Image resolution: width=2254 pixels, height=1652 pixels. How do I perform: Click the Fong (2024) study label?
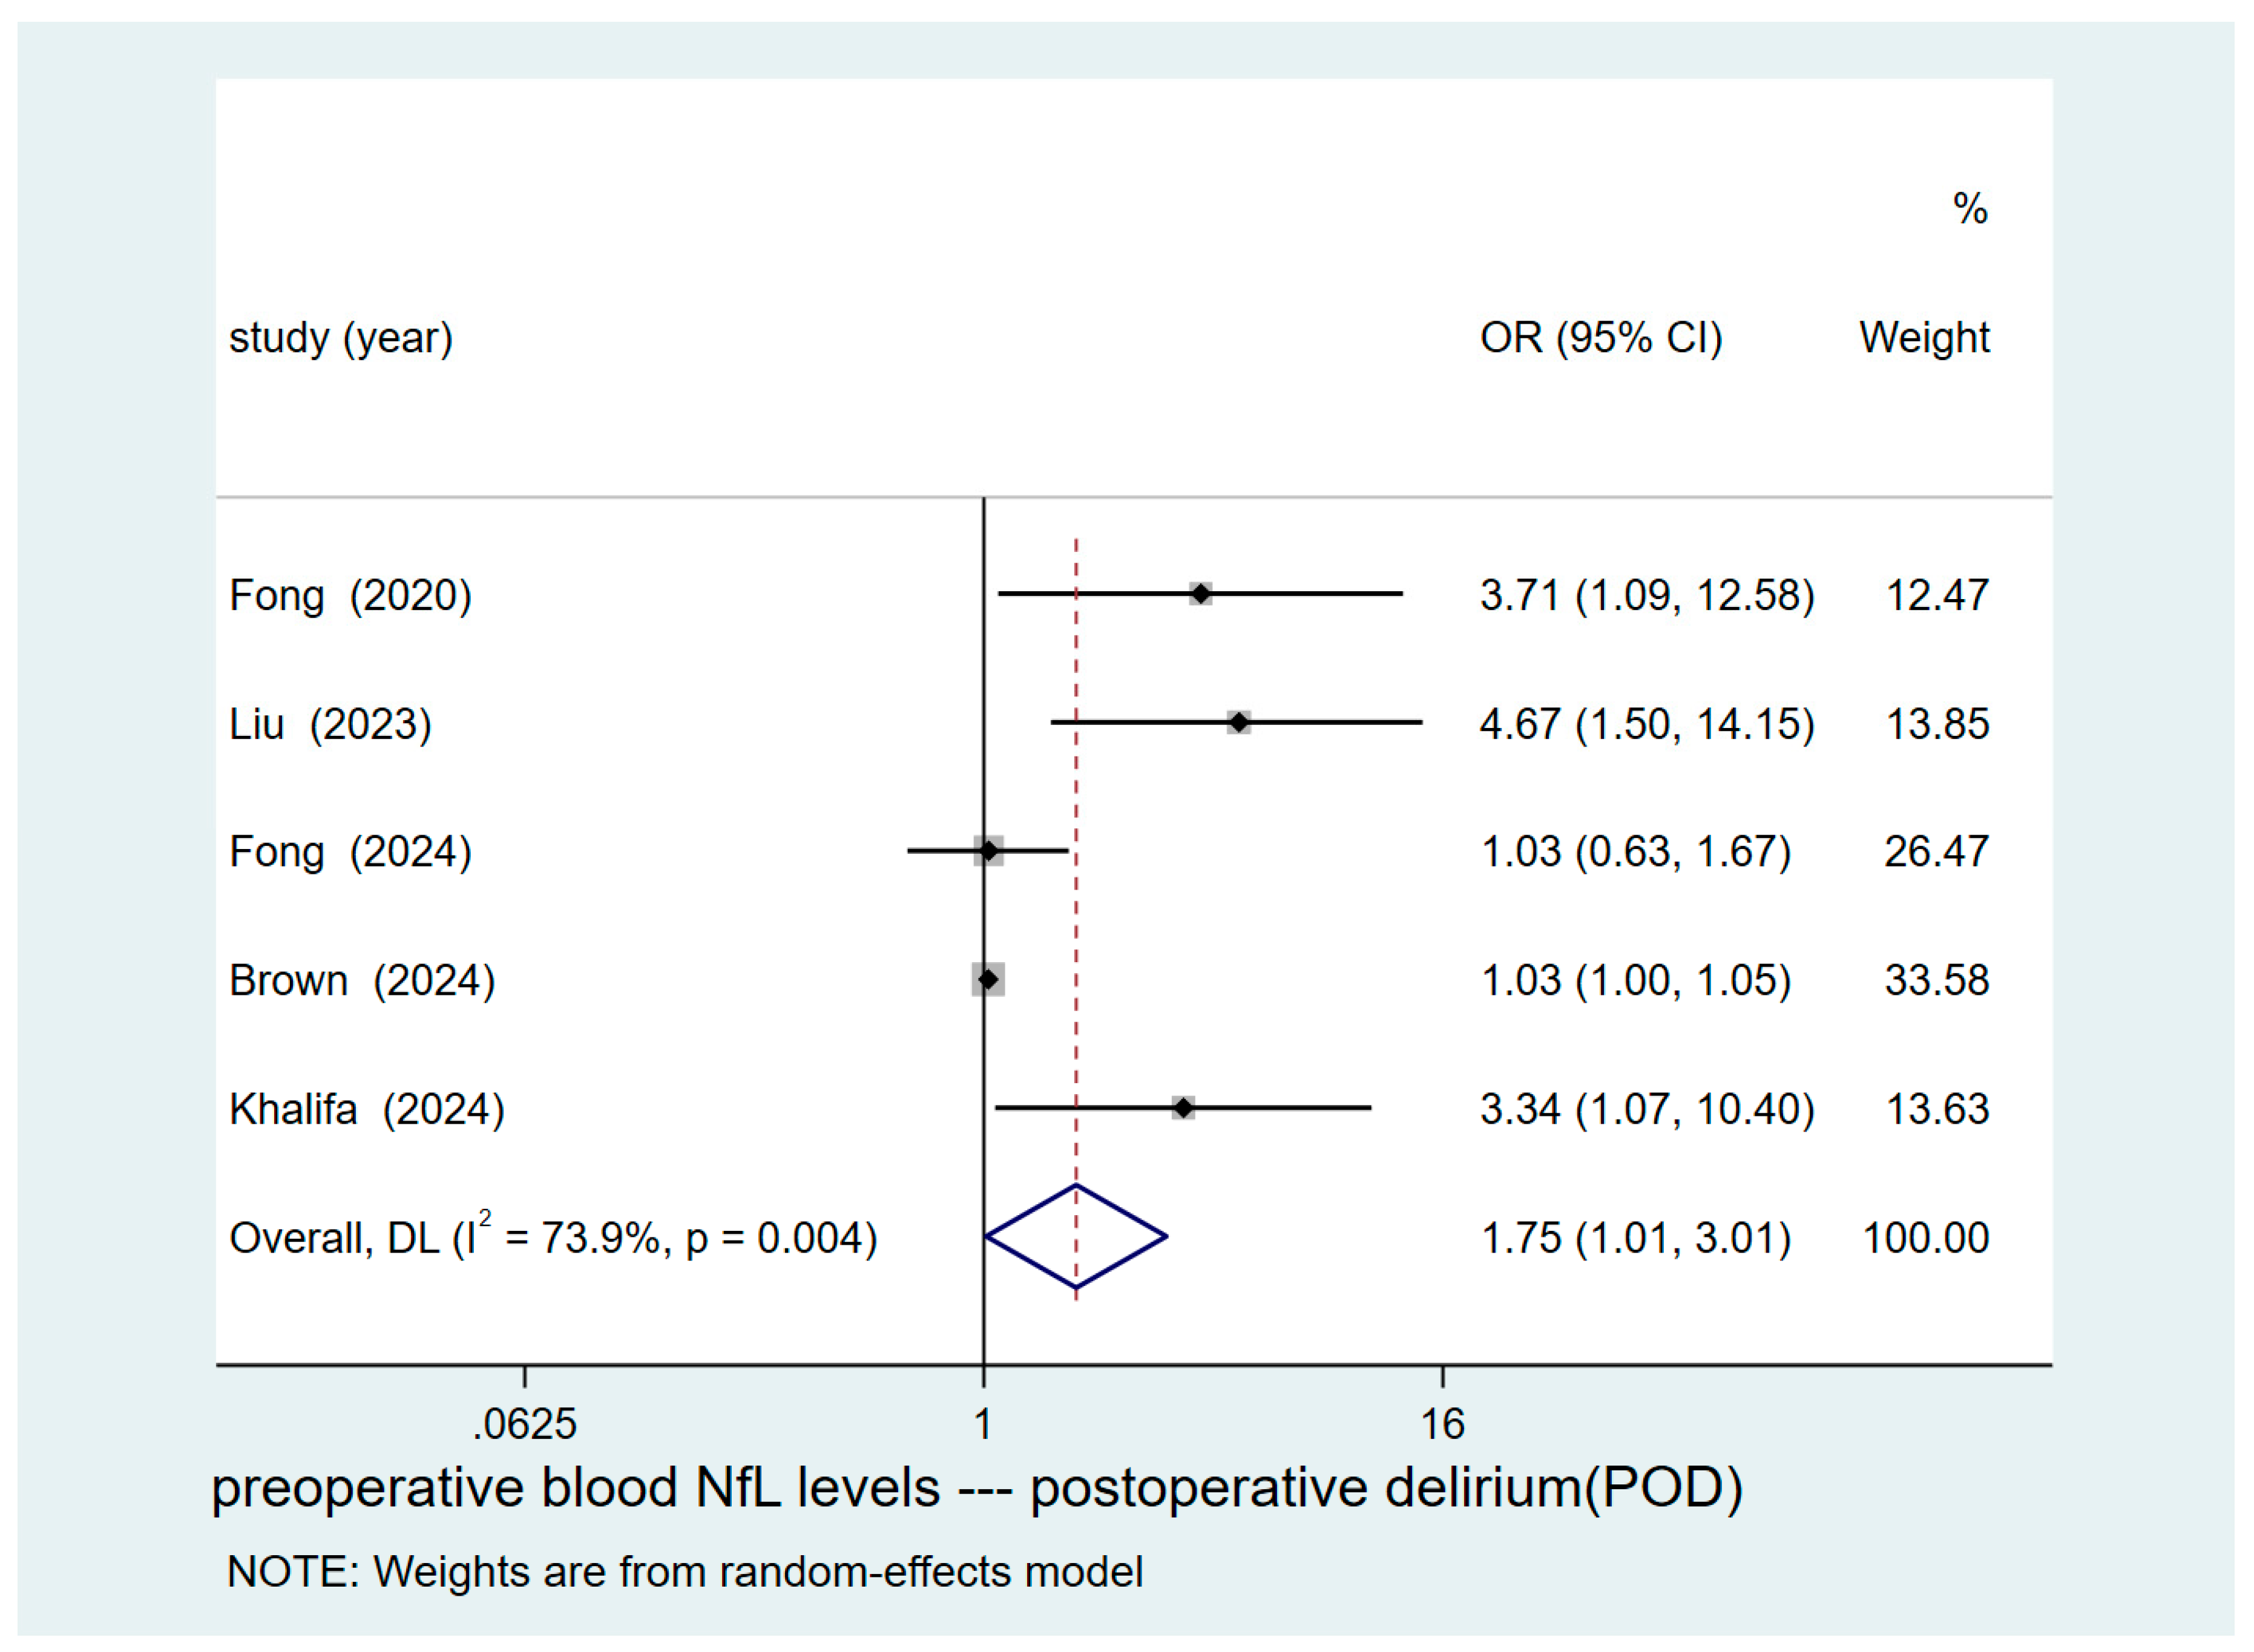(350, 852)
